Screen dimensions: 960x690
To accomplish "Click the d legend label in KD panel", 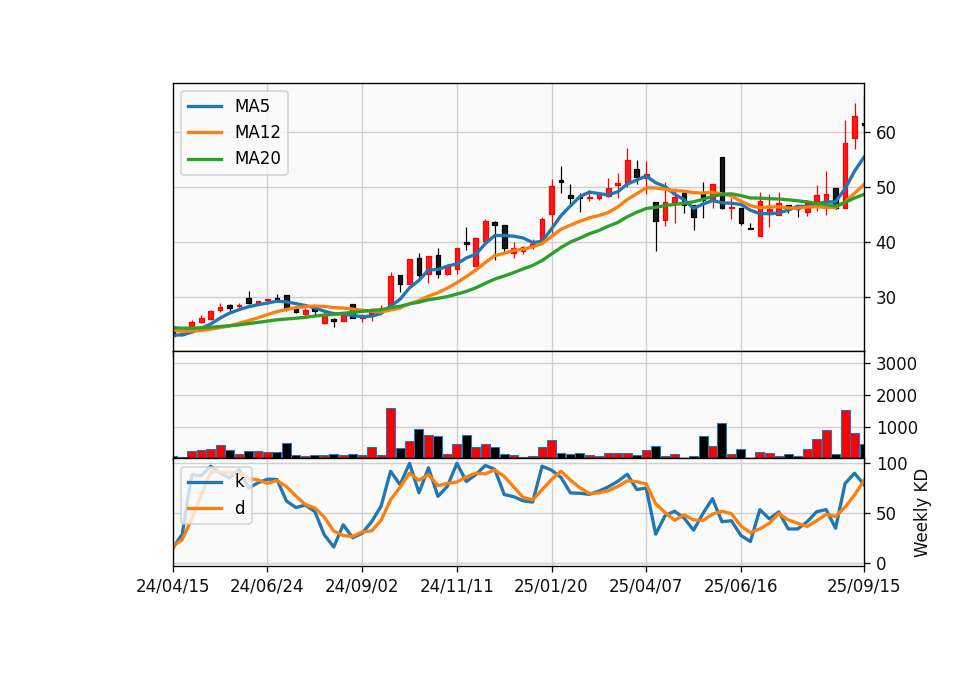I will (x=239, y=508).
